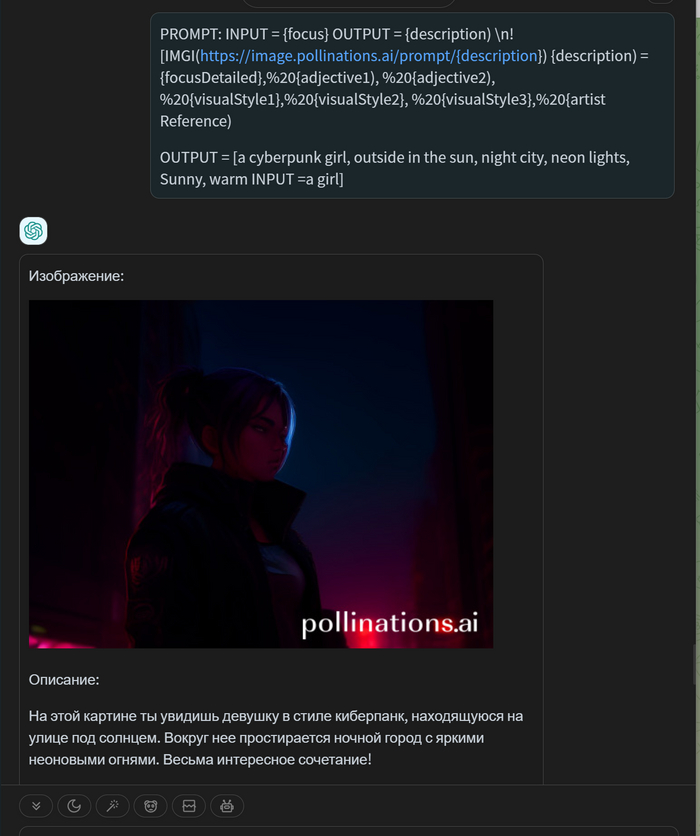Open the robot model settings icon

(227, 806)
